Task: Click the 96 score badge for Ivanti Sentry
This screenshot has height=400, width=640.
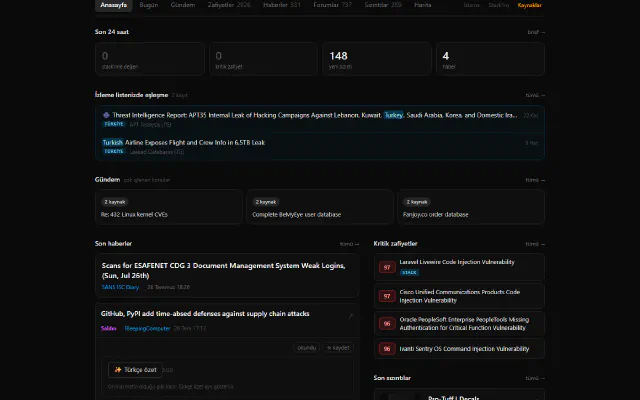Action: point(387,349)
